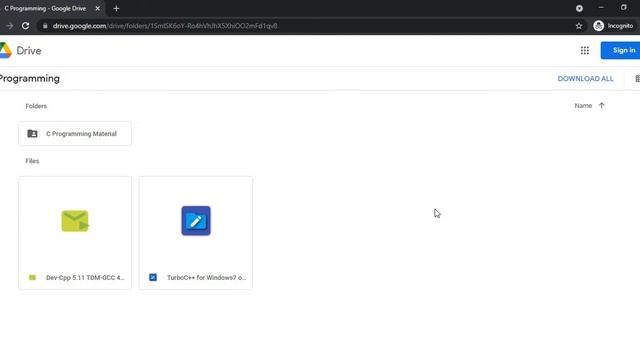Close the C Programming Google Drive tab
640x360 pixels.
[x=98, y=8]
